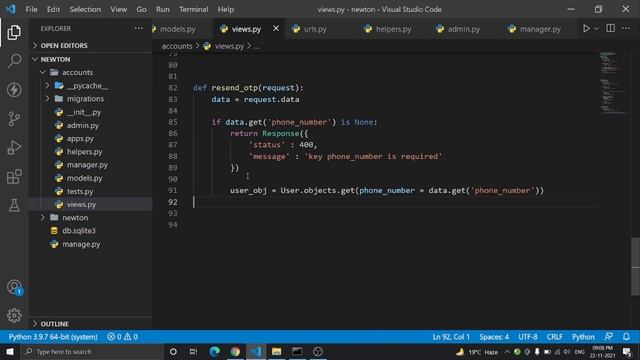Open the Extensions view
The width and height of the screenshot is (640, 360).
click(x=14, y=177)
